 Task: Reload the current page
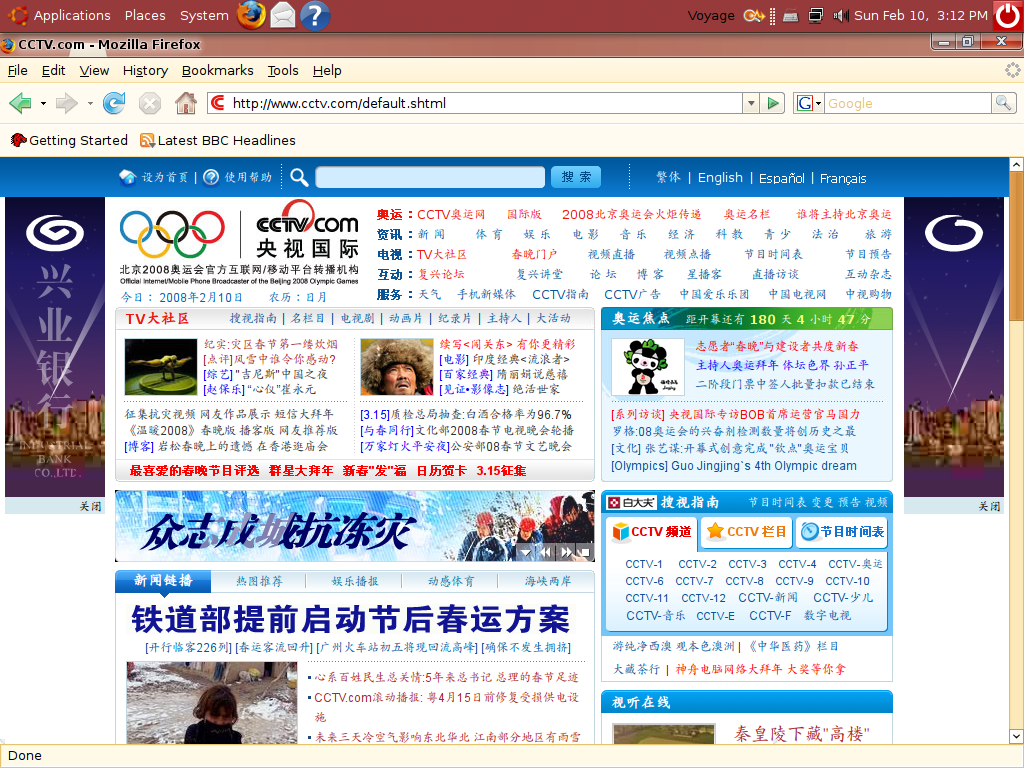tap(114, 103)
